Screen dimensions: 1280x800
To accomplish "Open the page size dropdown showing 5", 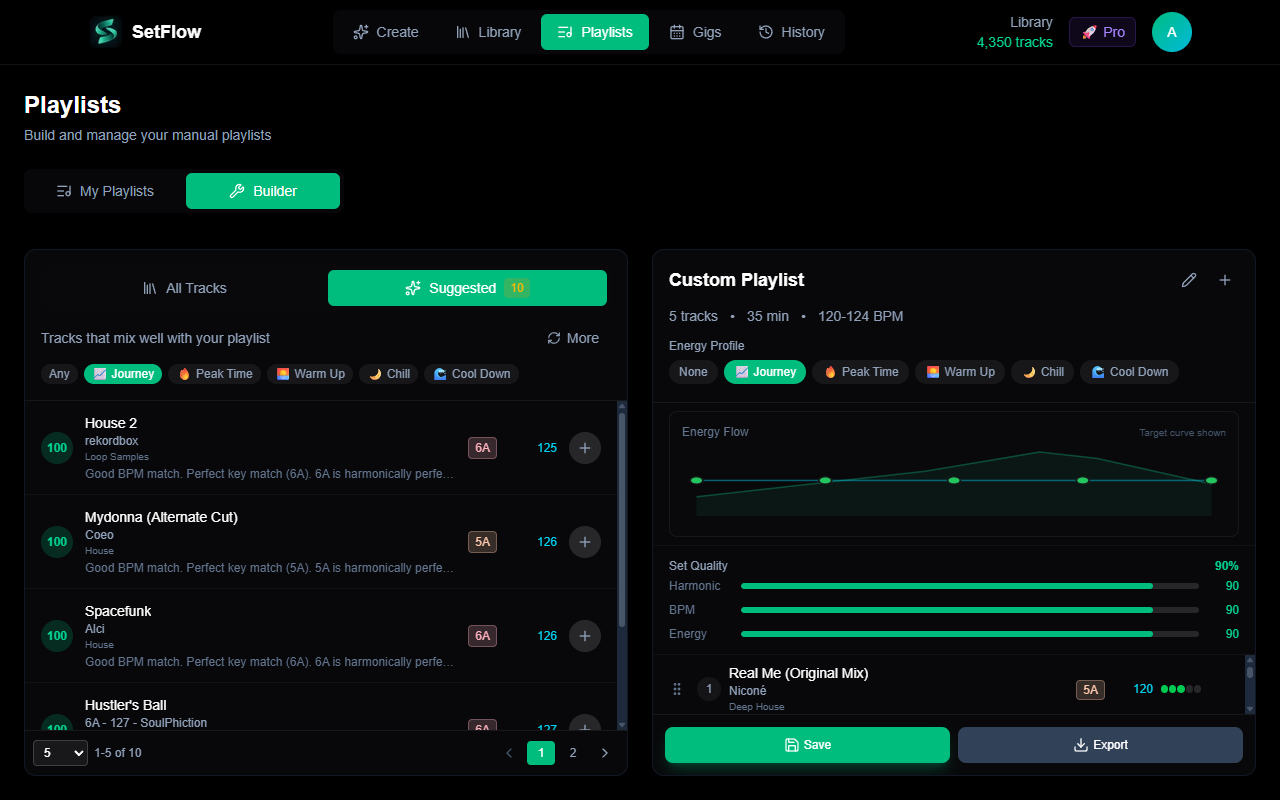I will [x=60, y=752].
